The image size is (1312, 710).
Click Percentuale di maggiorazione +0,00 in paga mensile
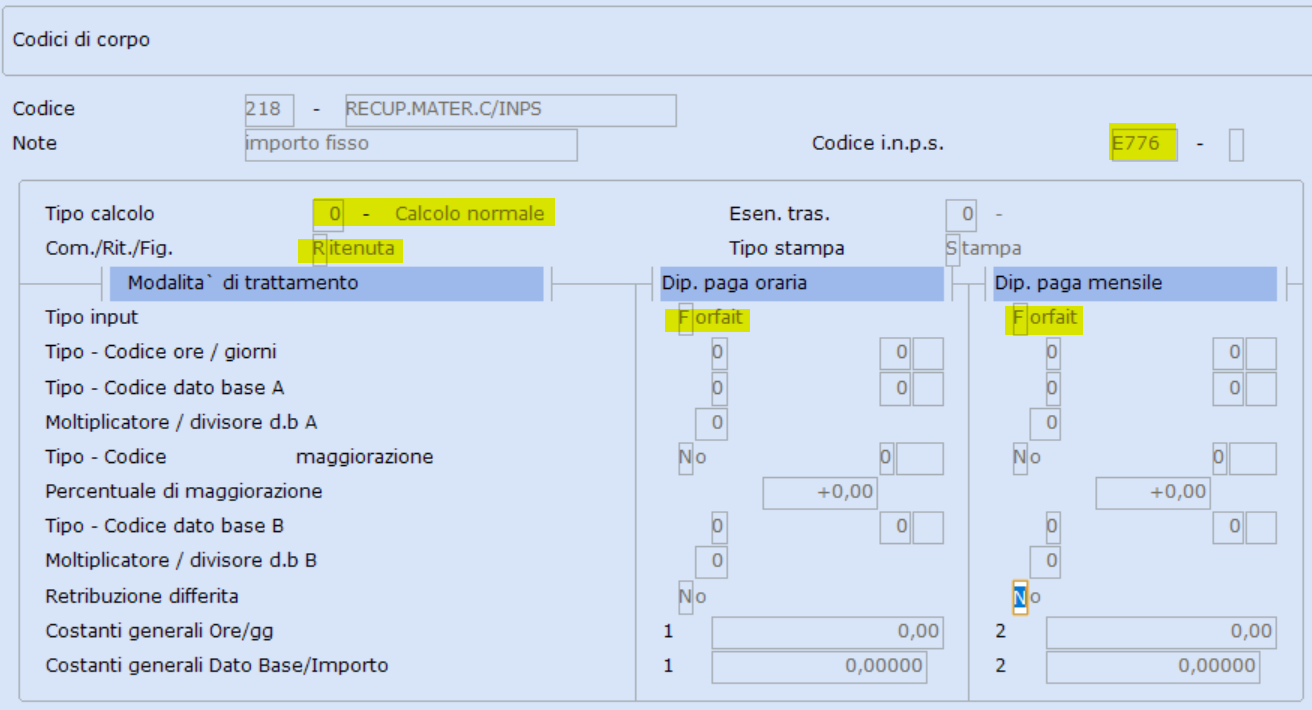(1153, 492)
